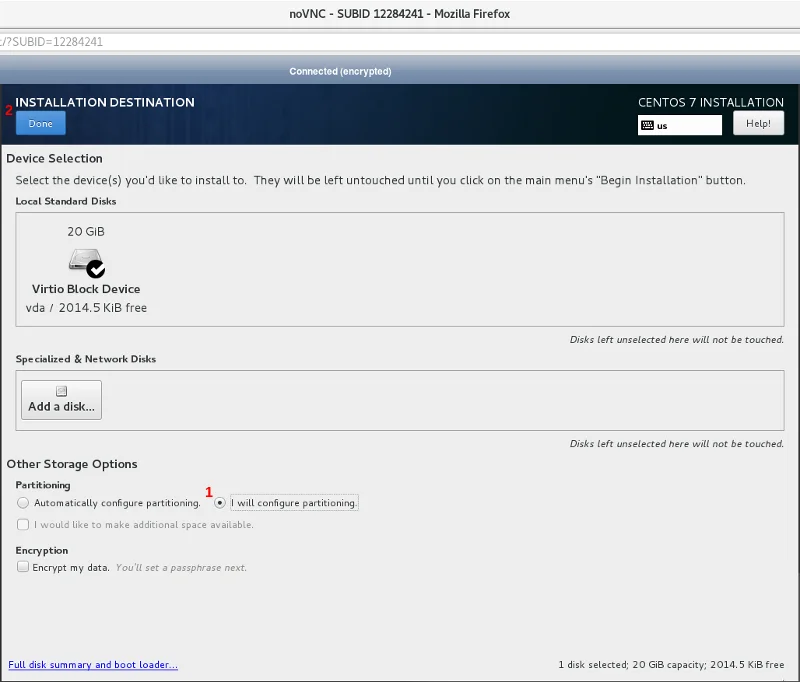Open the Help! button
This screenshot has height=682, width=800.
click(758, 123)
